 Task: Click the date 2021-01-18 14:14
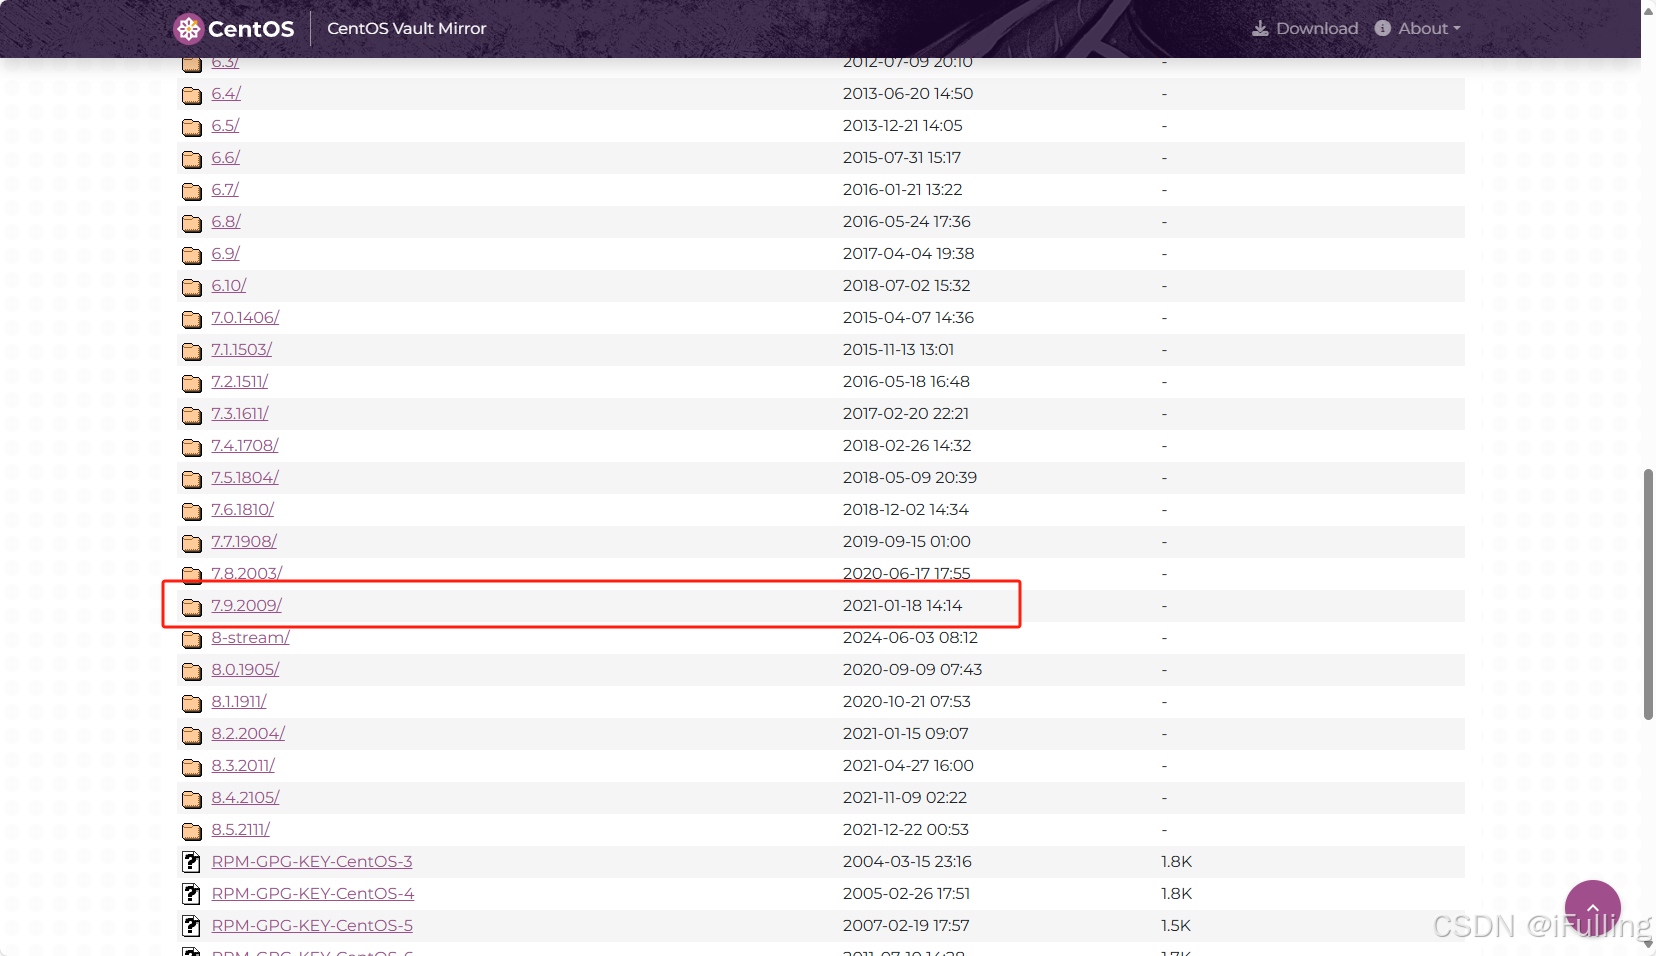click(x=902, y=605)
